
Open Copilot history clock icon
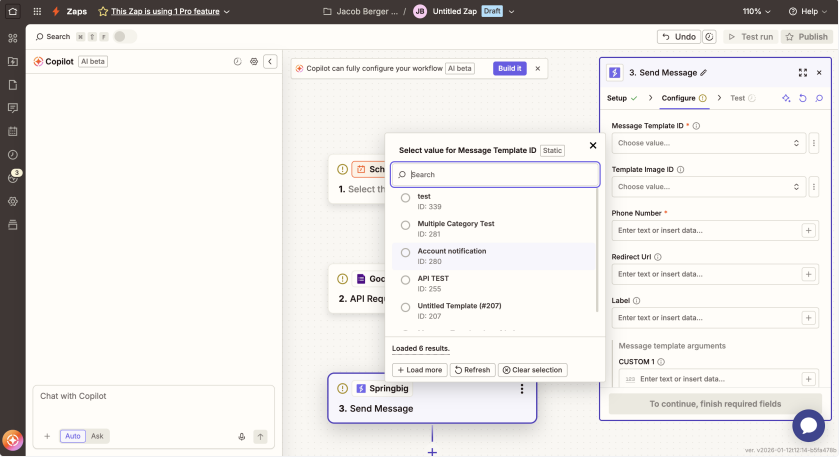pyautogui.click(x=237, y=62)
